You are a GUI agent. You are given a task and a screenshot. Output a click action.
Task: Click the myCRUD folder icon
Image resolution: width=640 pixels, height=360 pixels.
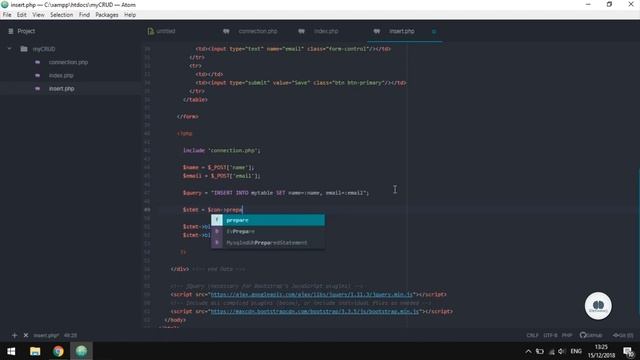click(x=24, y=49)
